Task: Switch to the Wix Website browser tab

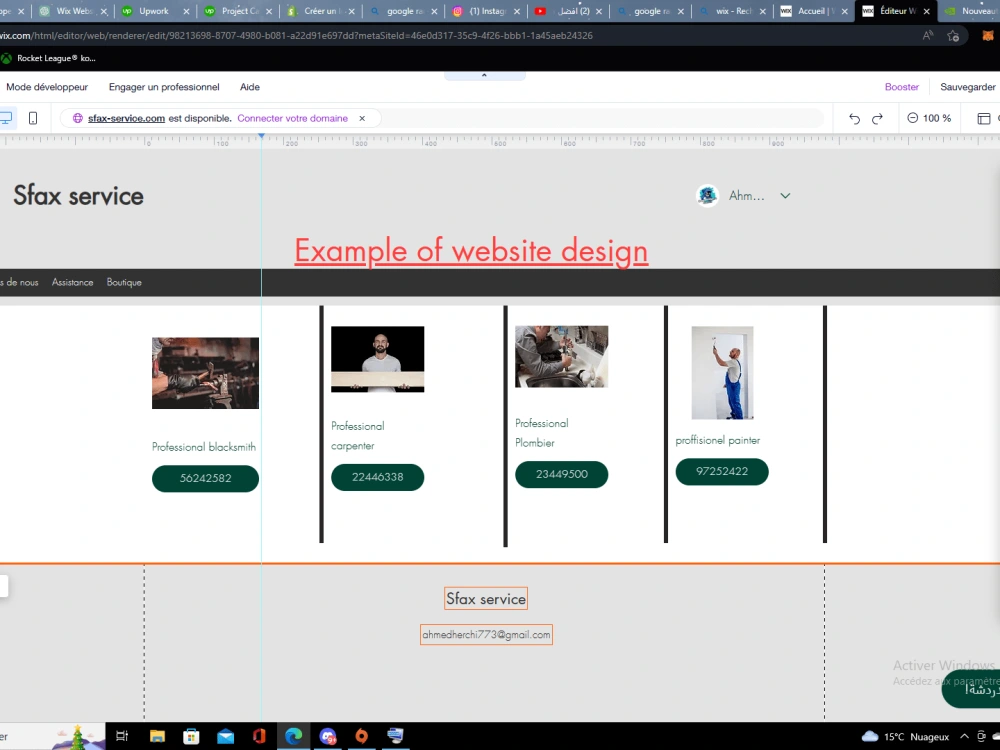Action: click(x=73, y=11)
